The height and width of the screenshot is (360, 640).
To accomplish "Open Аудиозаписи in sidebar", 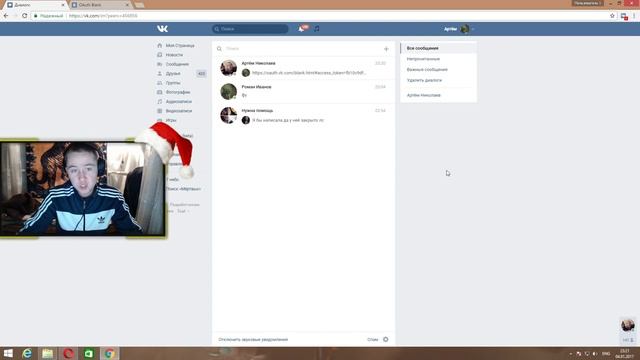I will tap(180, 102).
